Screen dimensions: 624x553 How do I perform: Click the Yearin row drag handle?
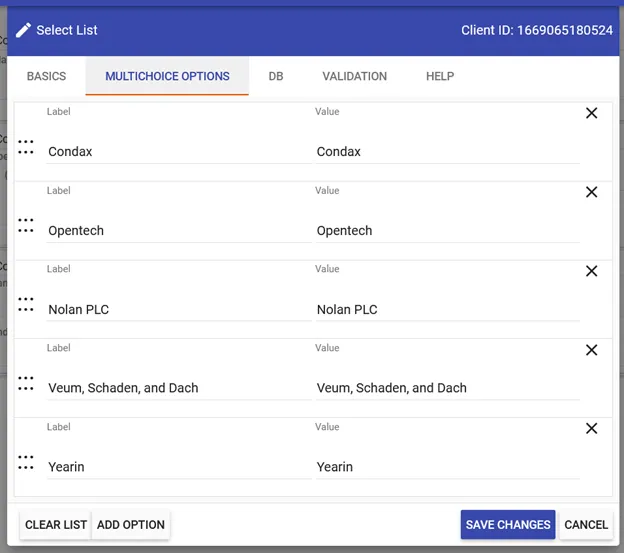point(26,461)
